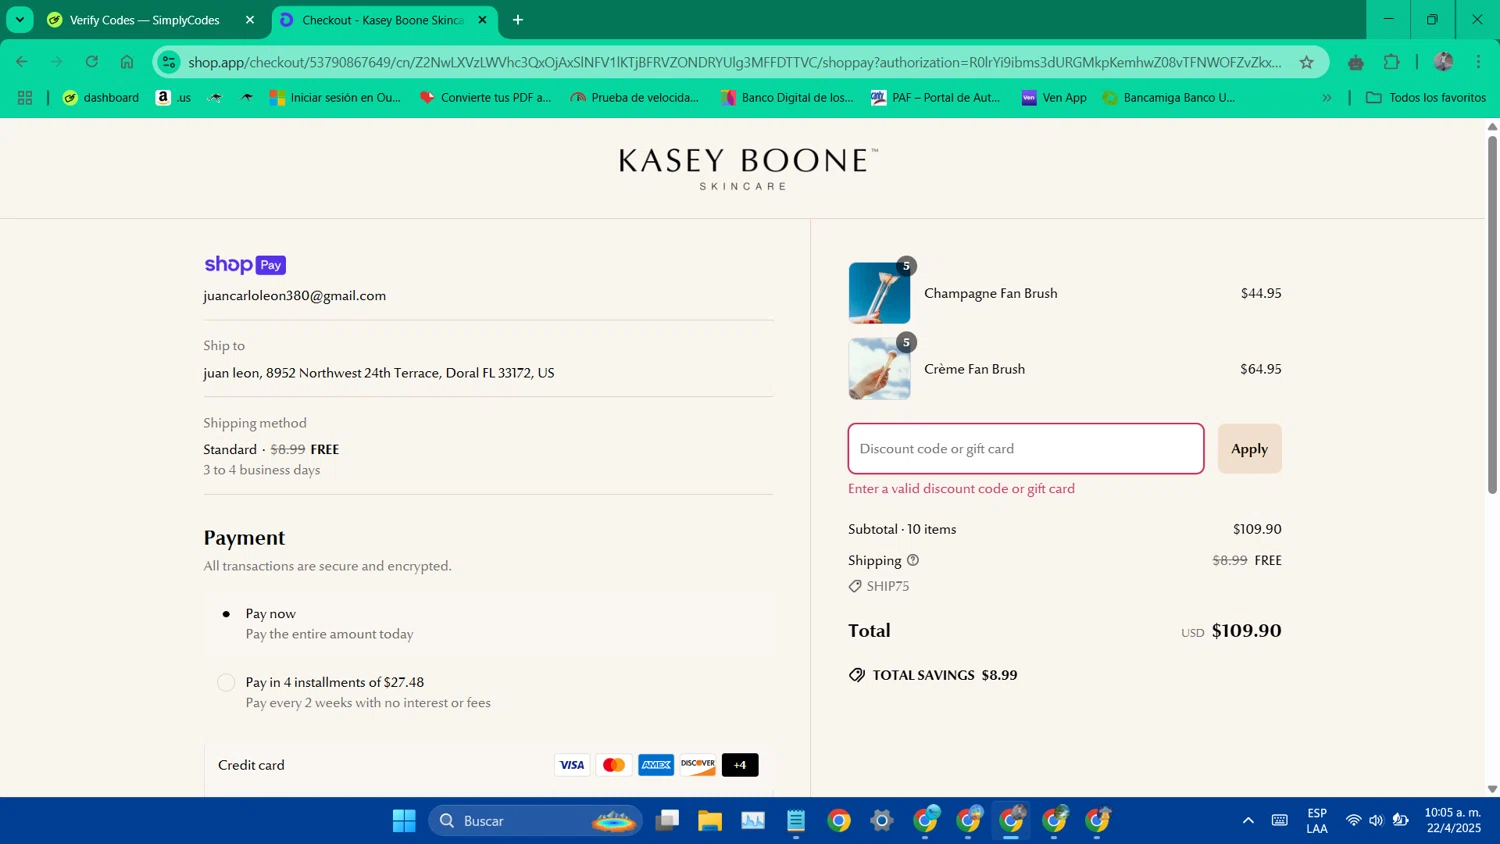The image size is (1500, 844).
Task: Open a new browser tab
Action: point(518,20)
